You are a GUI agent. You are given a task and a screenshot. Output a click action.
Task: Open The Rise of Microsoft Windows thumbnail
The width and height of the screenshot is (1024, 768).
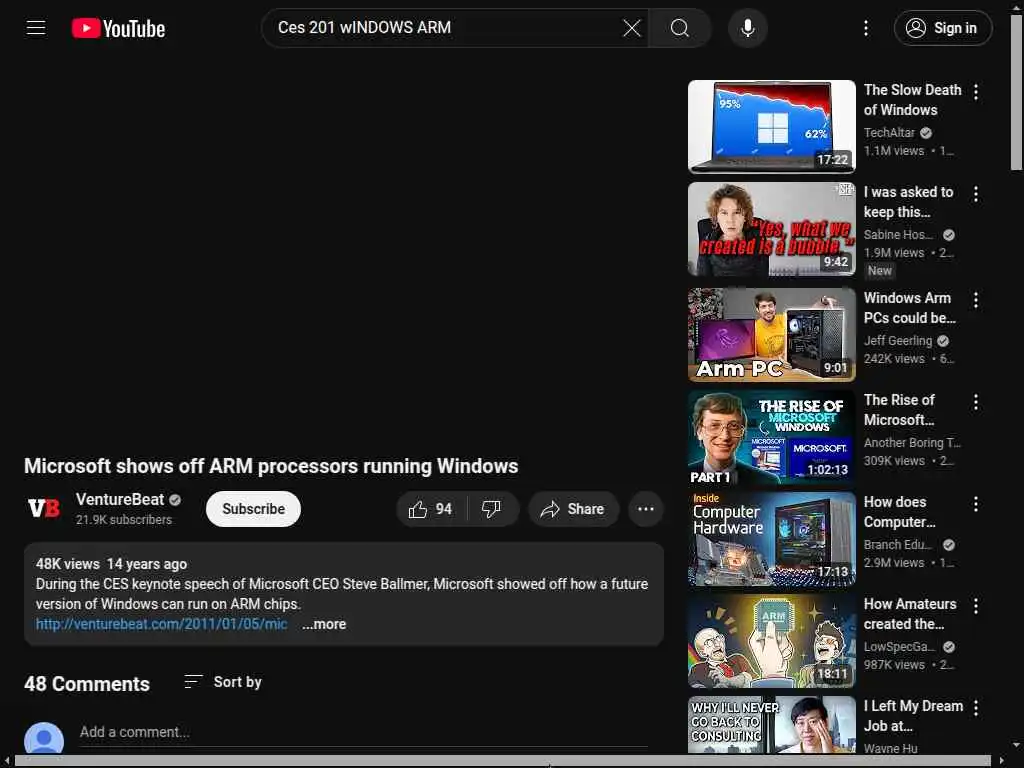(x=772, y=437)
